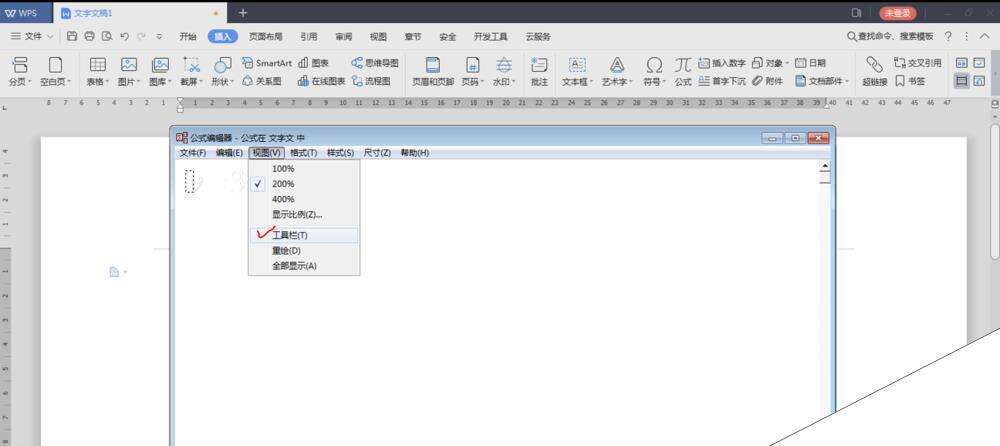Switch to the 开始 ribbon tab
Image resolution: width=1000 pixels, height=446 pixels.
click(x=188, y=37)
